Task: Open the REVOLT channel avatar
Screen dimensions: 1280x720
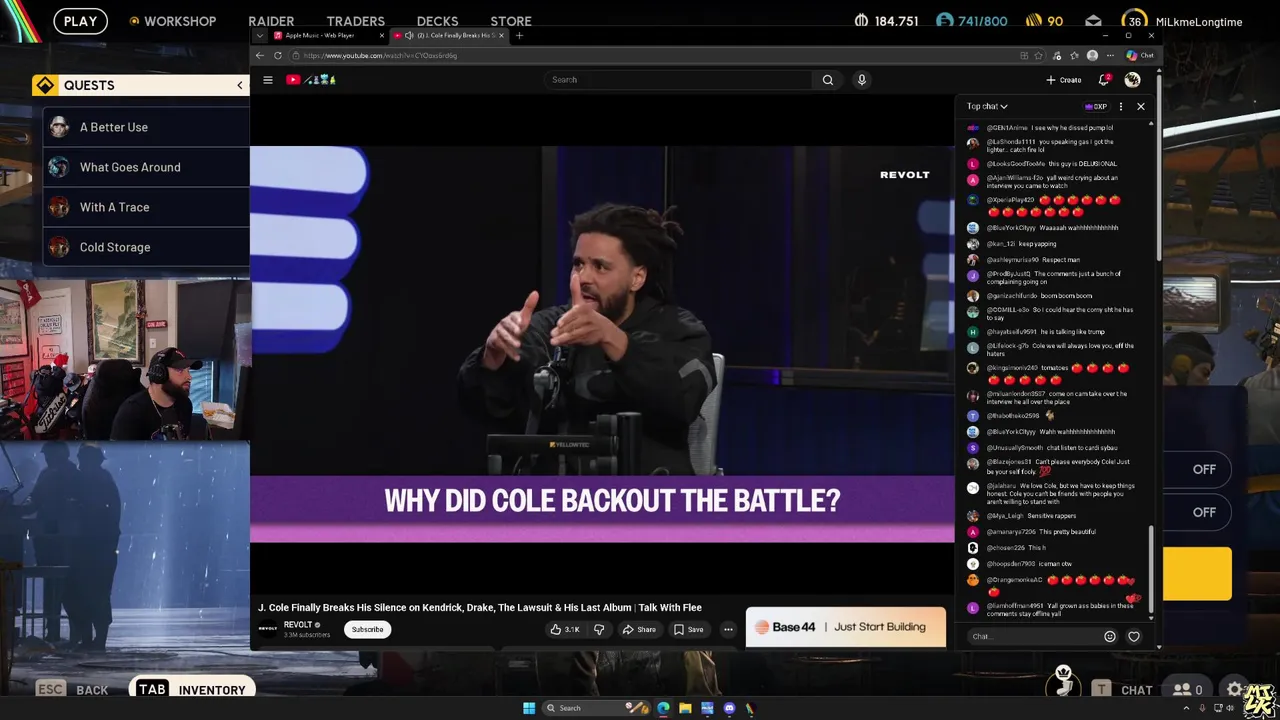Action: click(x=268, y=629)
